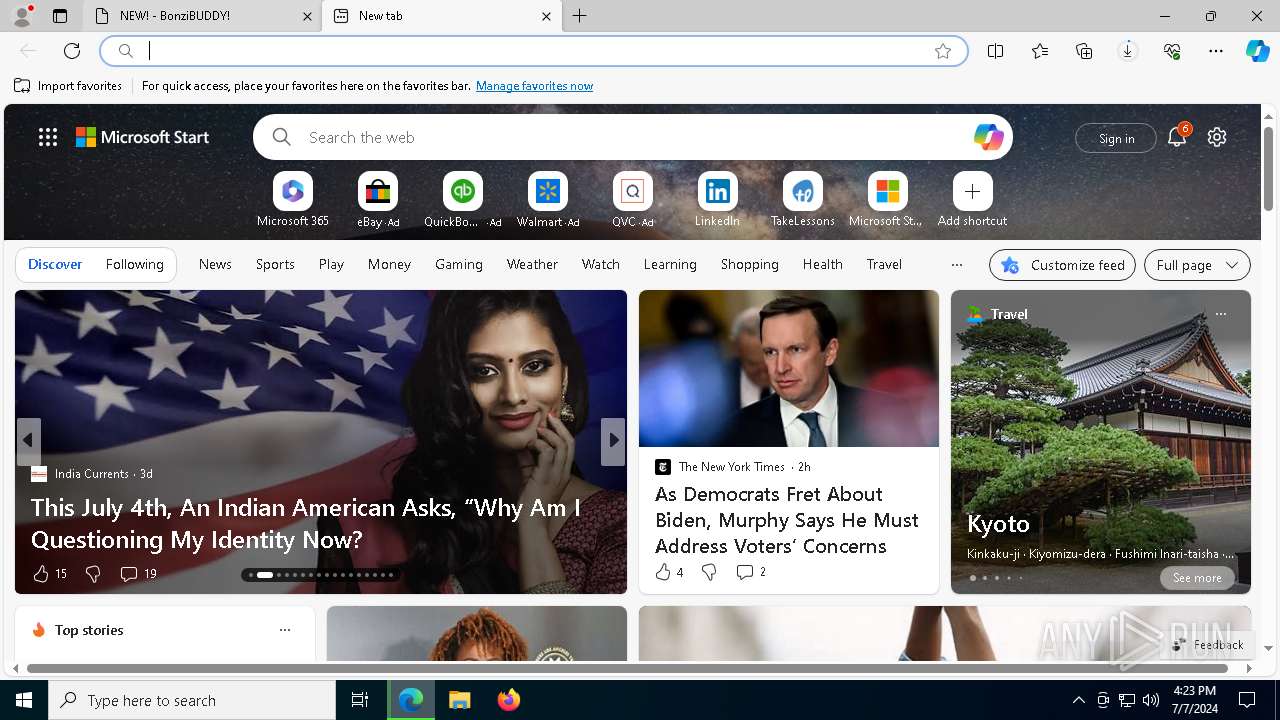
Task: Open the tab actions menu icon
Action: 60,16
